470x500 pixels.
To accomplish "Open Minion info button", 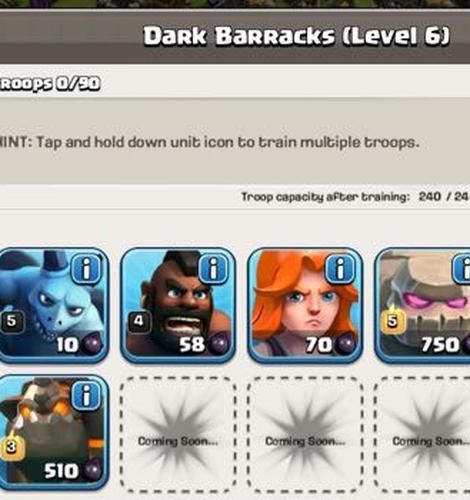I will (x=86, y=269).
